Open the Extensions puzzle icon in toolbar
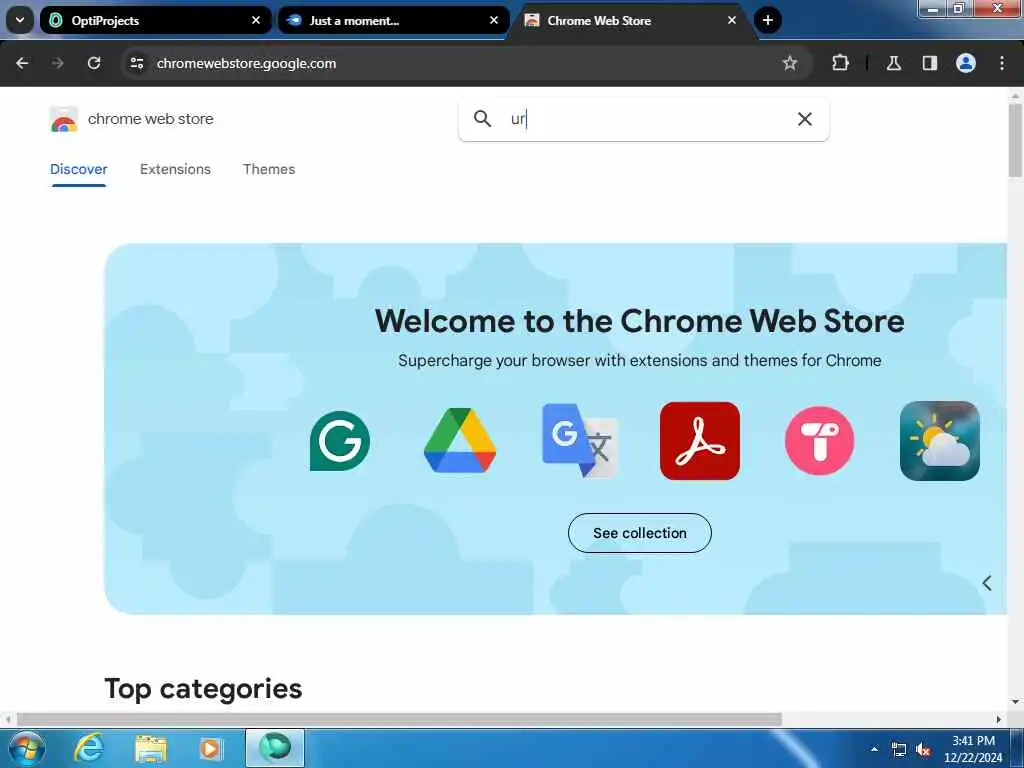 [840, 63]
